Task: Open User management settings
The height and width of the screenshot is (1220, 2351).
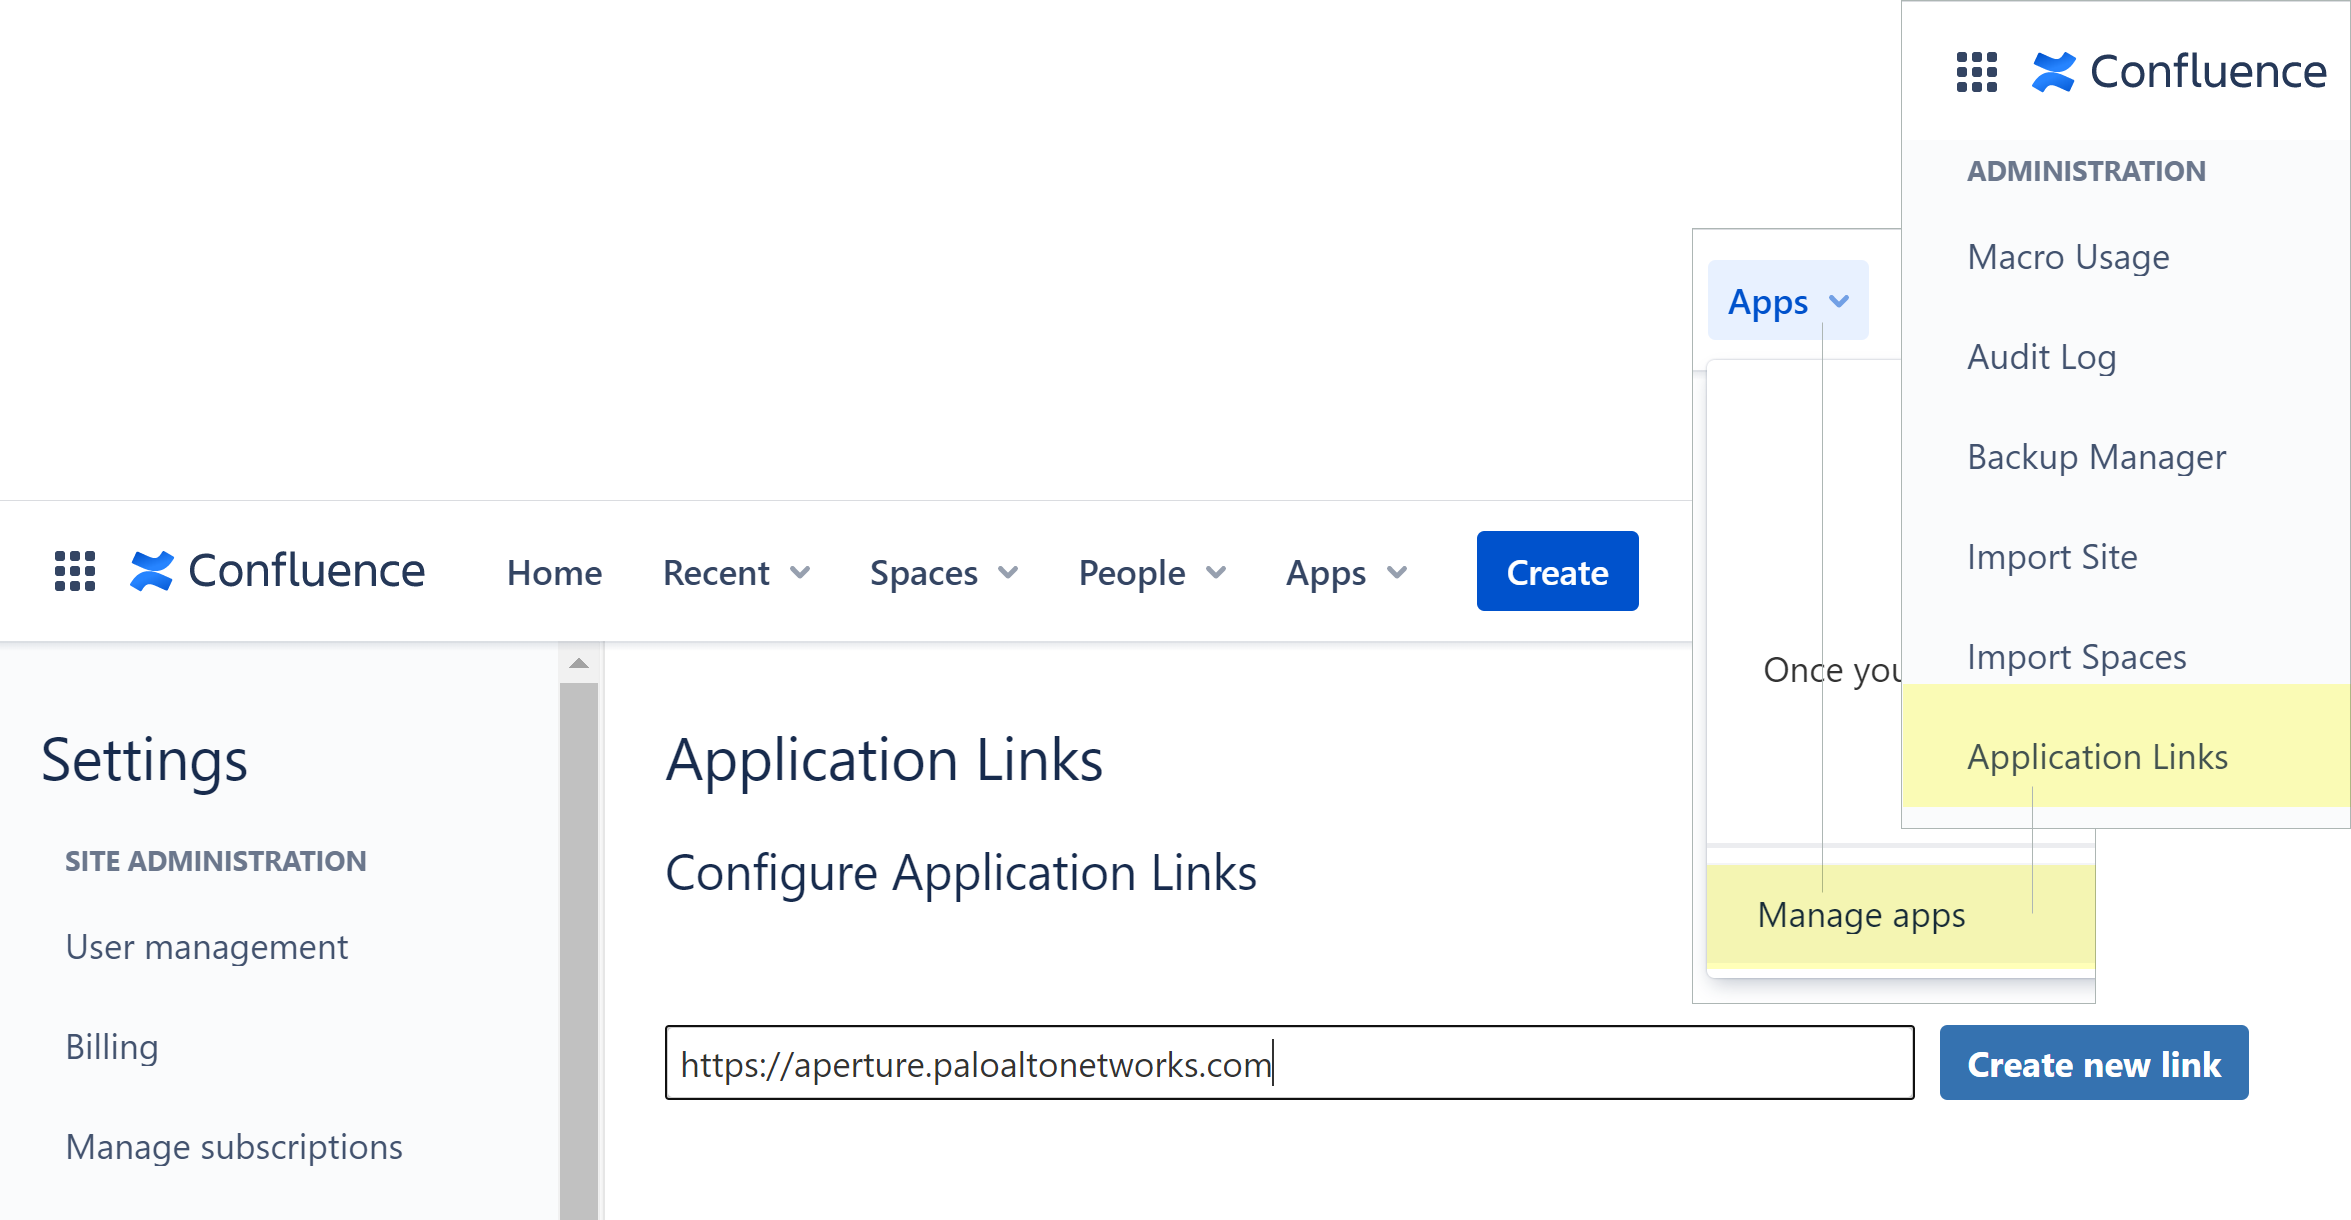Action: click(x=206, y=946)
